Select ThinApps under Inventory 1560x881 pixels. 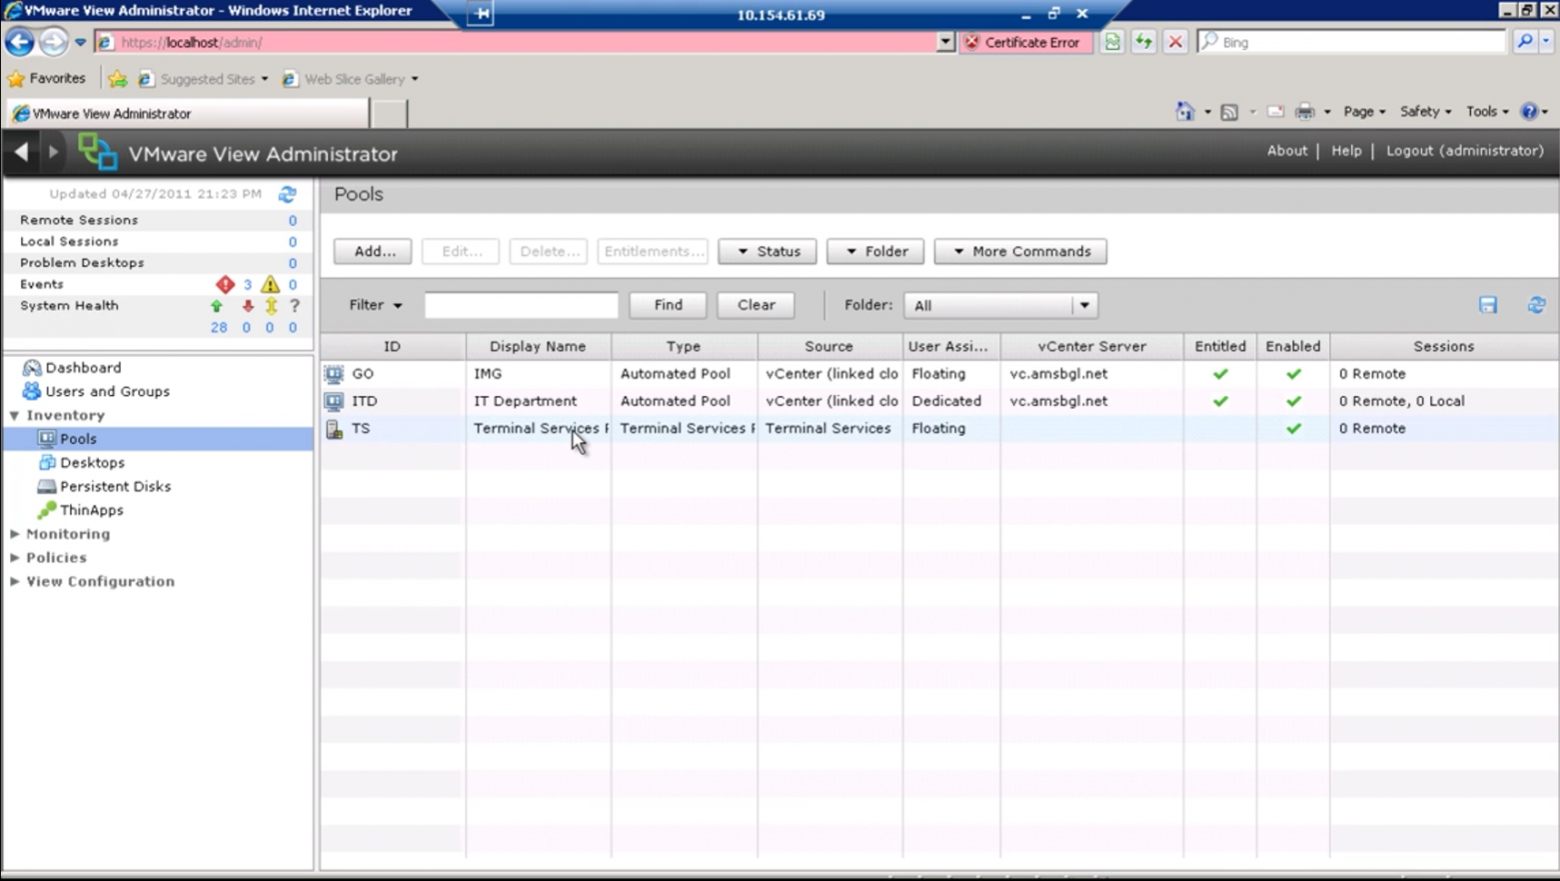click(x=91, y=511)
